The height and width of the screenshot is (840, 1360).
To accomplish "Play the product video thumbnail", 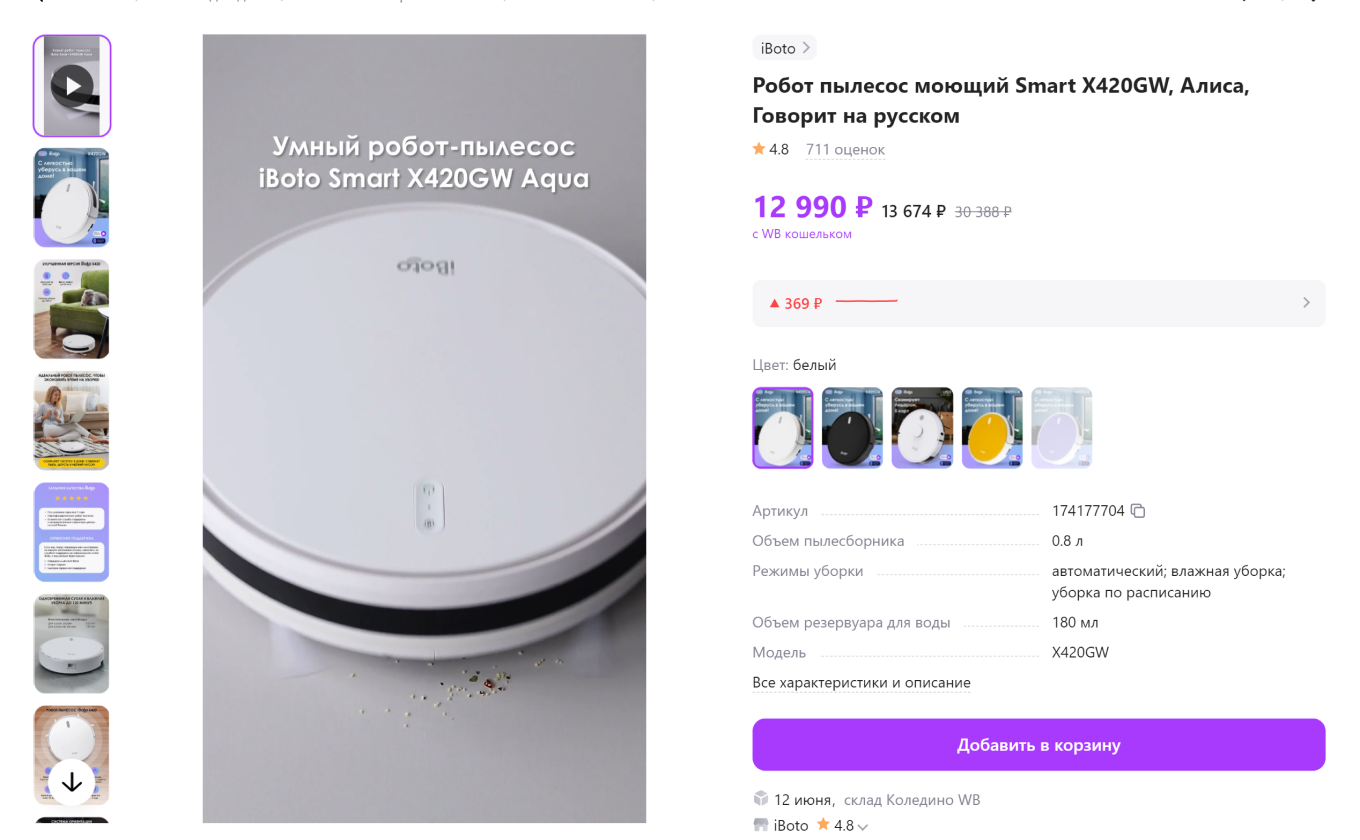I will 72,86.
